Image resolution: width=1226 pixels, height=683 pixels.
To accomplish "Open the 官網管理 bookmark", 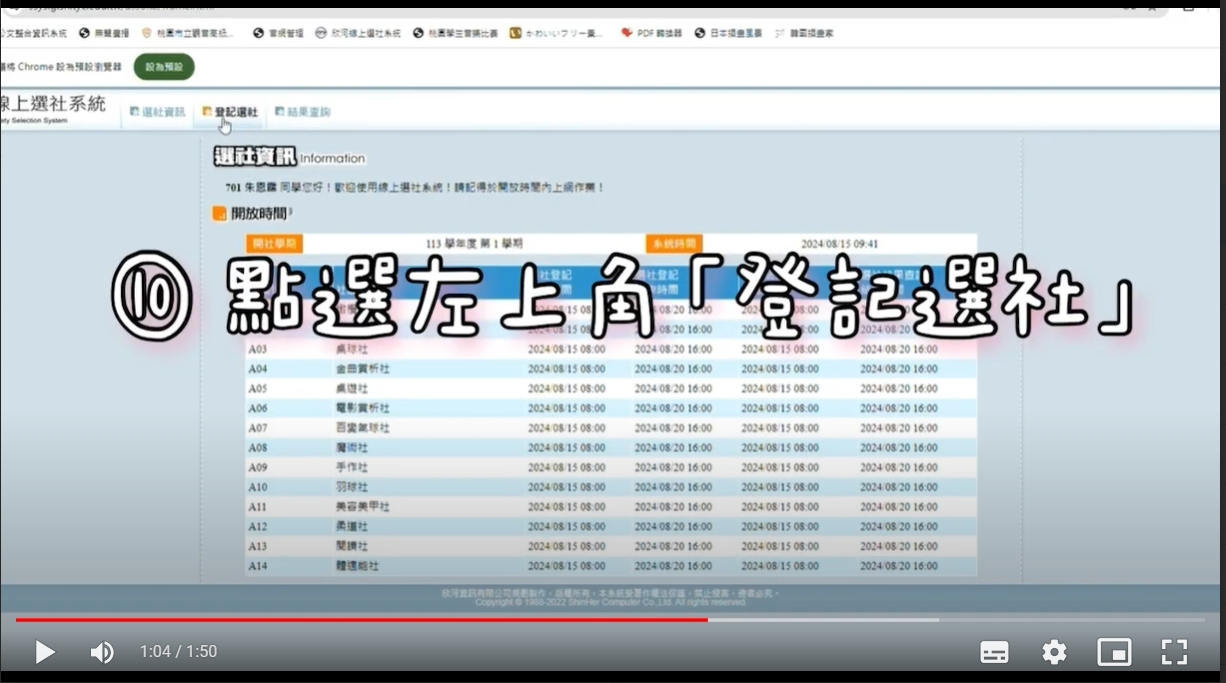I will coord(278,33).
